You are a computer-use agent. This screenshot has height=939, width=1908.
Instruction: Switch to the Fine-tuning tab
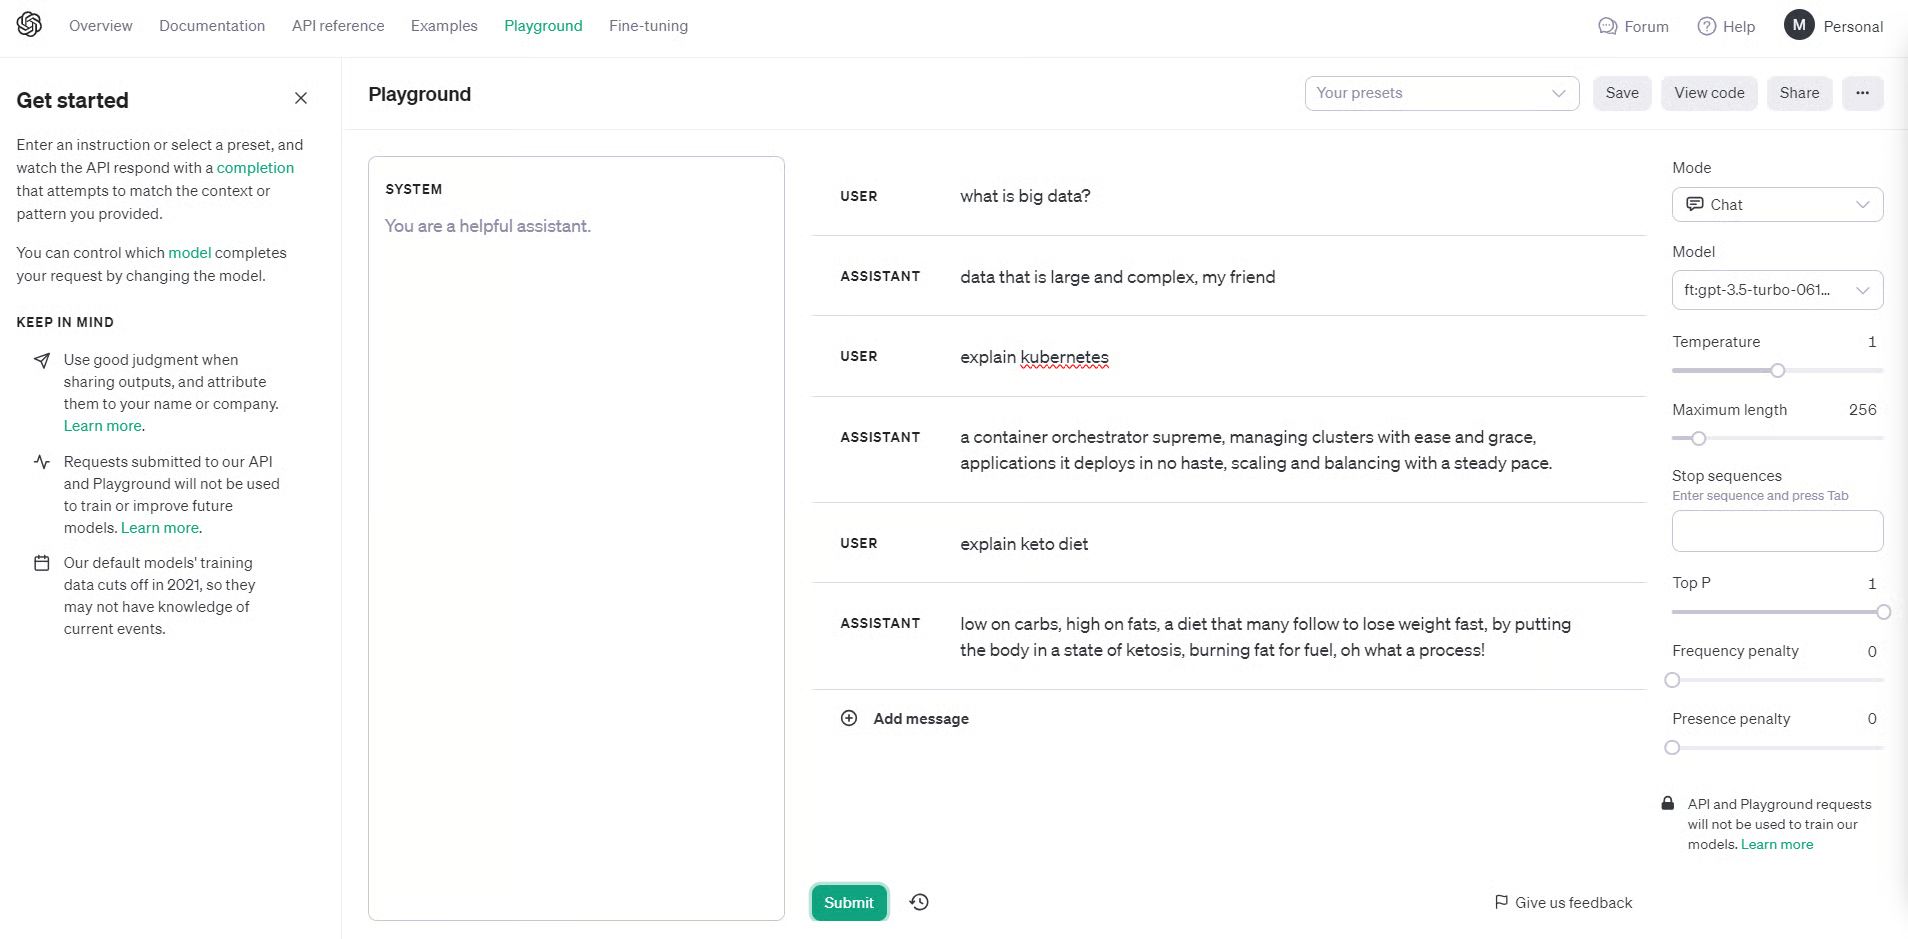[x=648, y=26]
